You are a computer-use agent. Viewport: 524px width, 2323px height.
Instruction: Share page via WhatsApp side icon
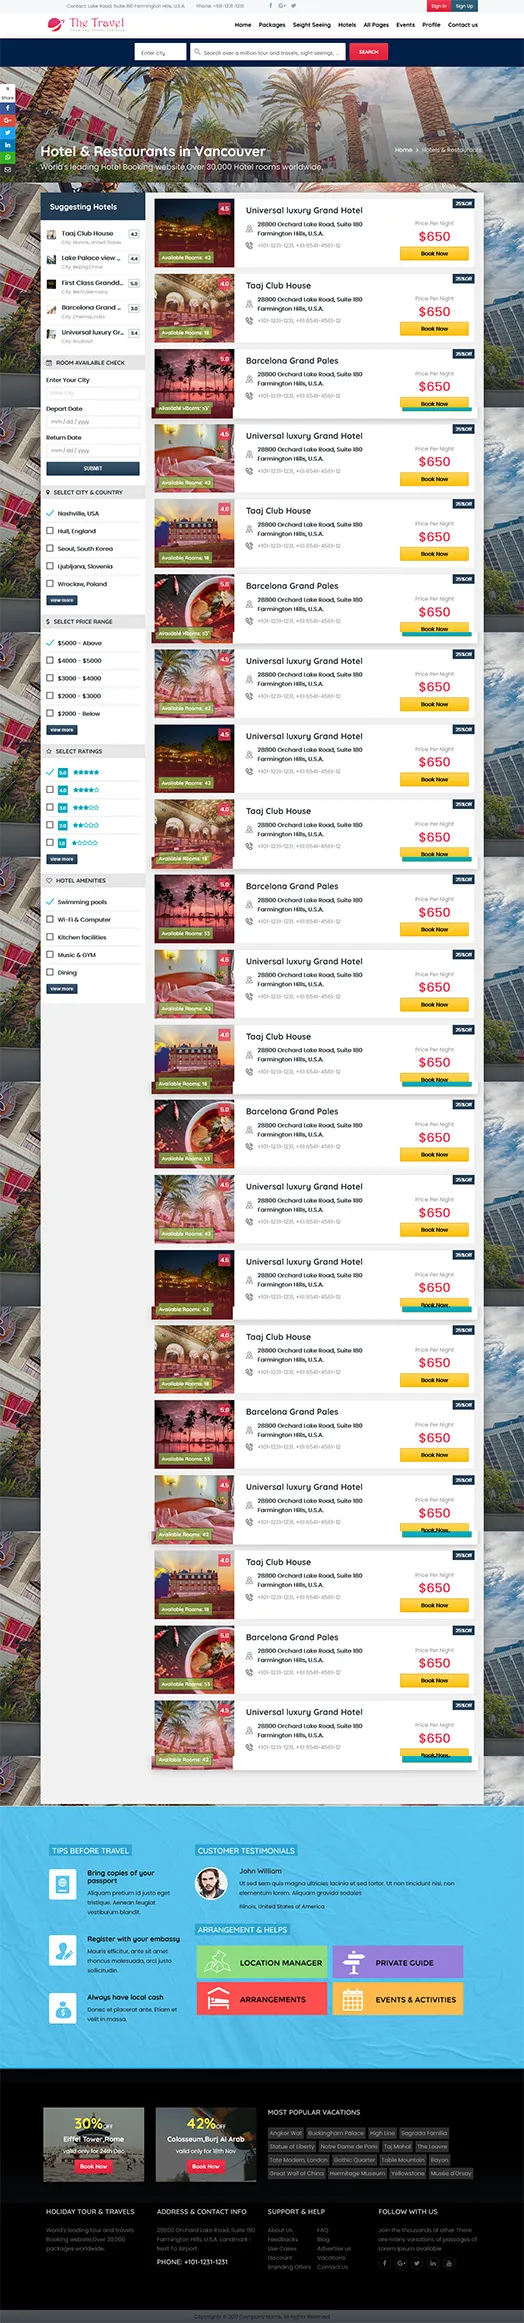coord(7,157)
